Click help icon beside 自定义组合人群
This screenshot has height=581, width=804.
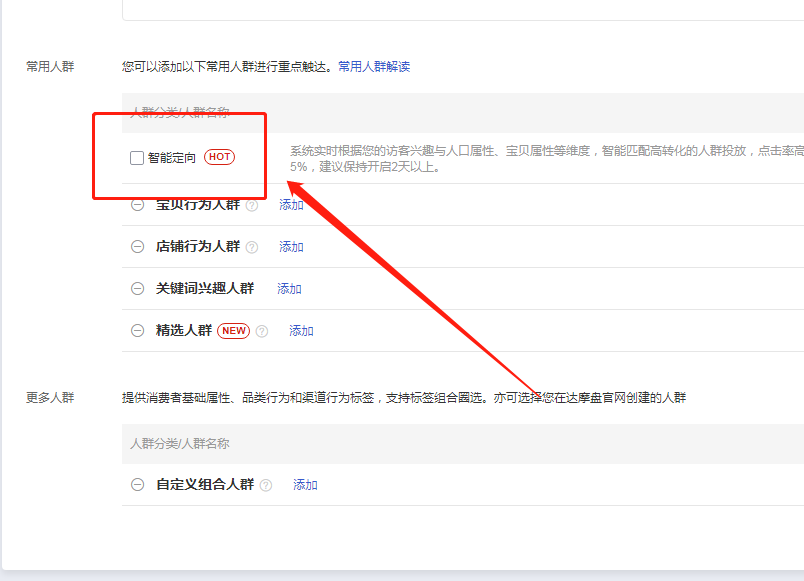(x=266, y=486)
